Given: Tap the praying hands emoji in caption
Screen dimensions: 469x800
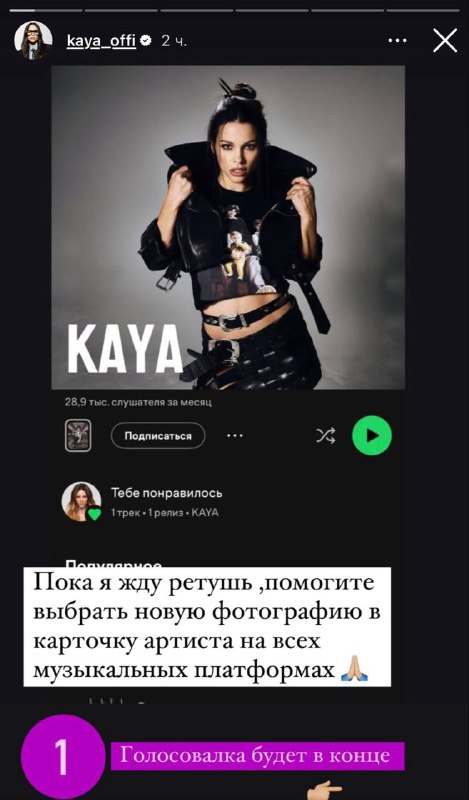Looking at the screenshot, I should (x=354, y=669).
